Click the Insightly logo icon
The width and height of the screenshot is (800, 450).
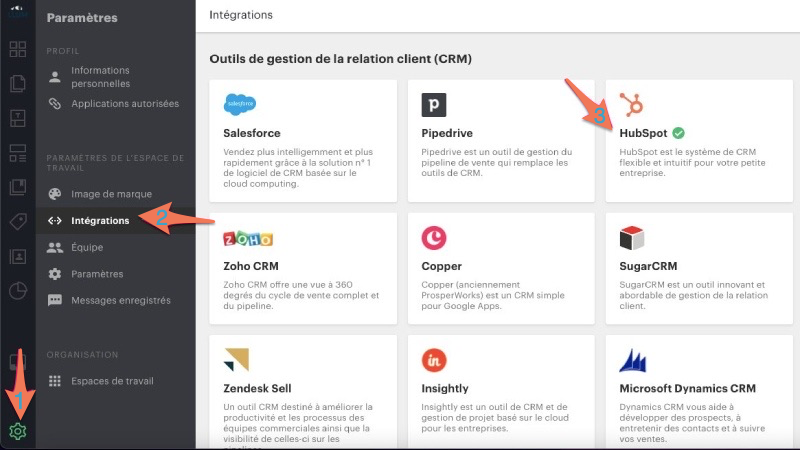(x=434, y=360)
